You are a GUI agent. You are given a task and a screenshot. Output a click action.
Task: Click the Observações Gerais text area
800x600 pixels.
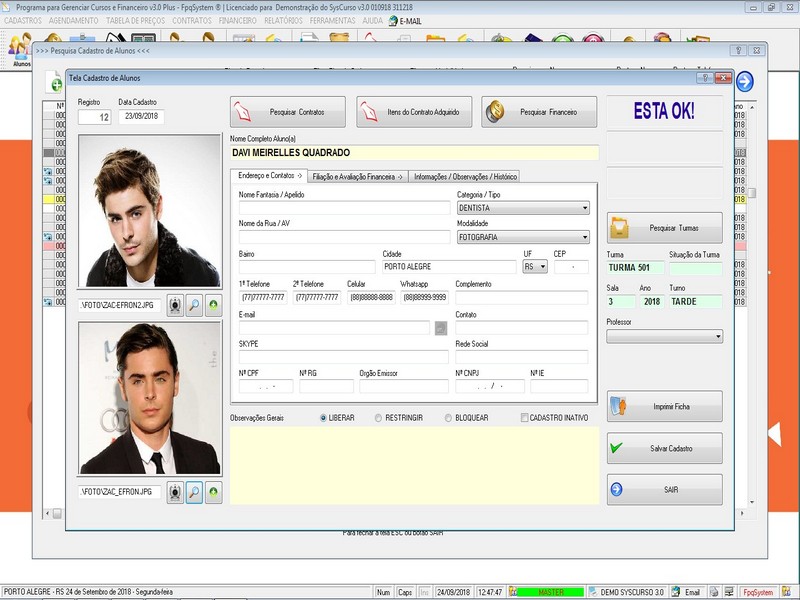[414, 466]
